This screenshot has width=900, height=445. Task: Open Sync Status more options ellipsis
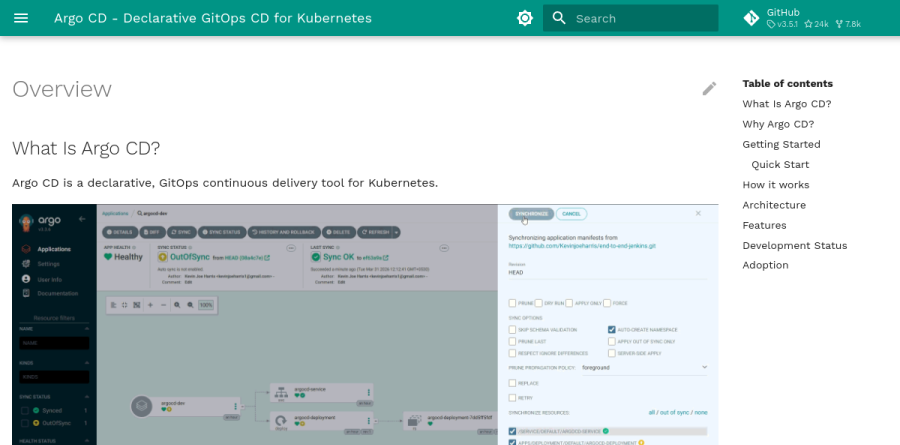(291, 248)
